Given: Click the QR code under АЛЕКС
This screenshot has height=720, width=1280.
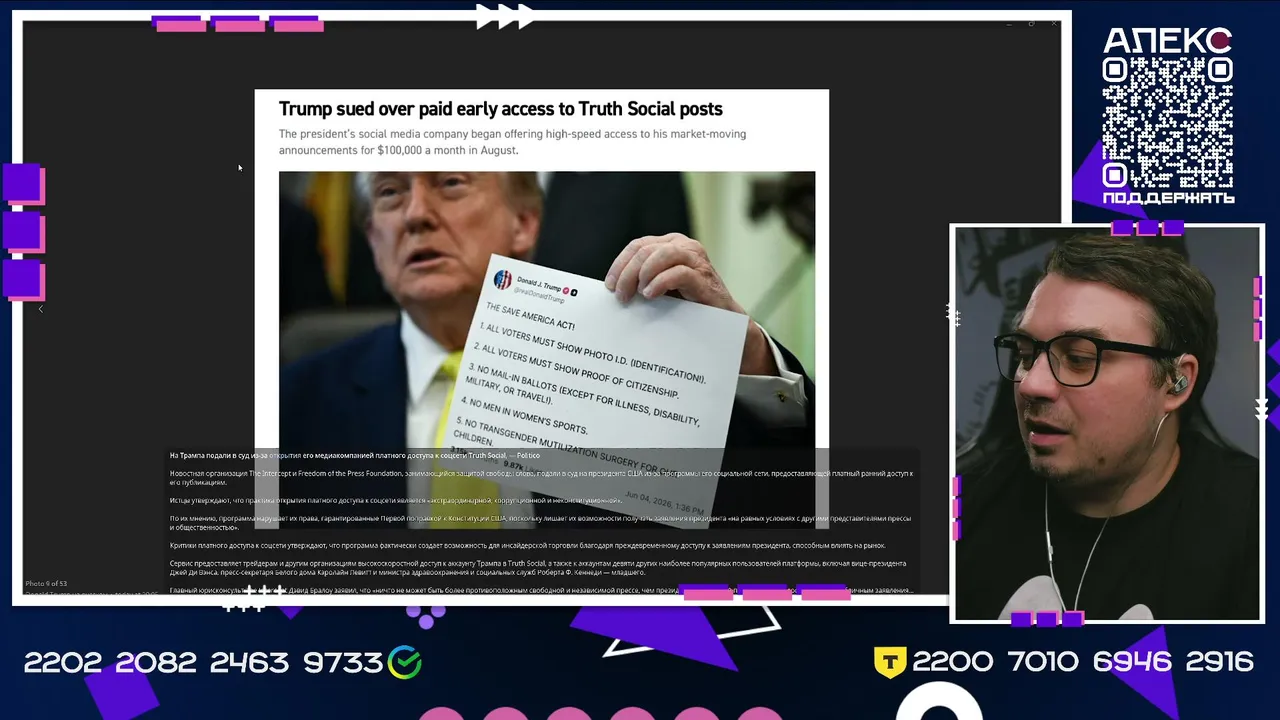Looking at the screenshot, I should pyautogui.click(x=1167, y=122).
